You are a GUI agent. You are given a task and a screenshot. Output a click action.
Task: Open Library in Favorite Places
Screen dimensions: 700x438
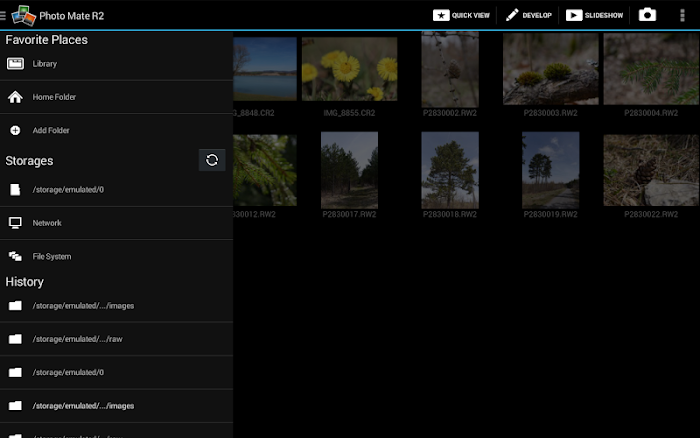coord(117,64)
